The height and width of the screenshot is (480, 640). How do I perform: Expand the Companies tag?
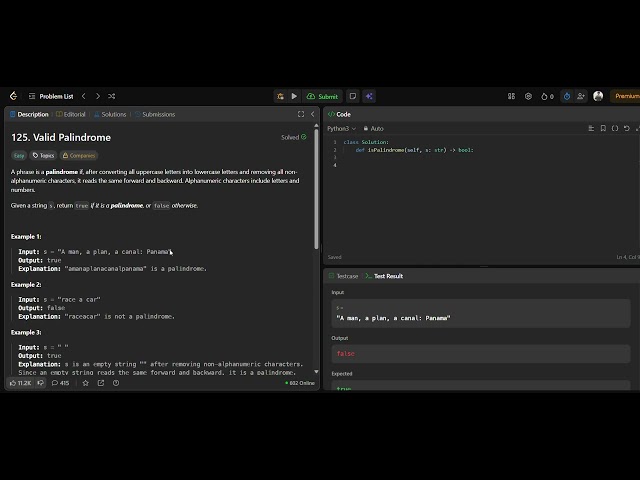pos(79,156)
